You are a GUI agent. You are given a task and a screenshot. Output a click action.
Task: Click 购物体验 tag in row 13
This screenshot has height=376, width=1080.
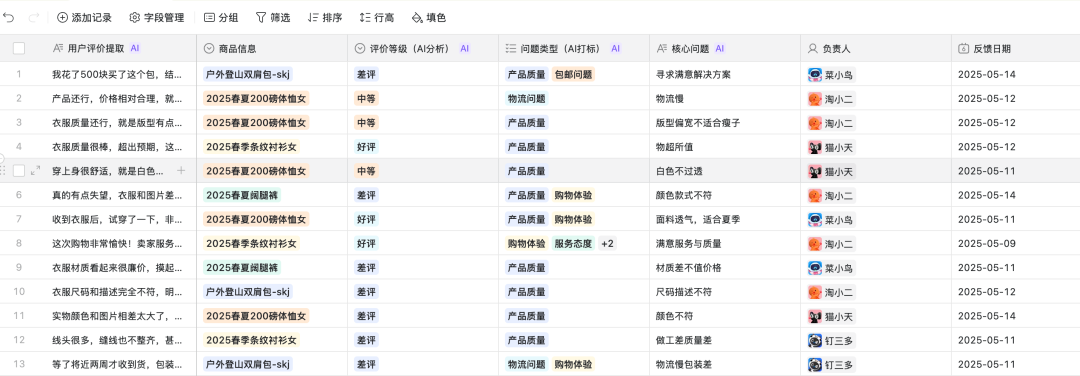[x=574, y=364]
